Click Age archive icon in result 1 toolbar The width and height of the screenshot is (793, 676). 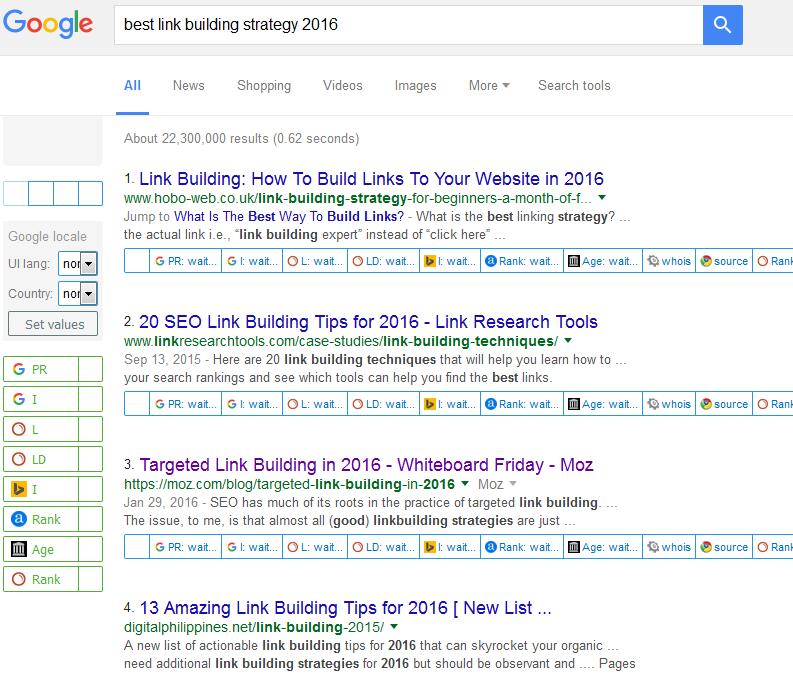coord(574,261)
